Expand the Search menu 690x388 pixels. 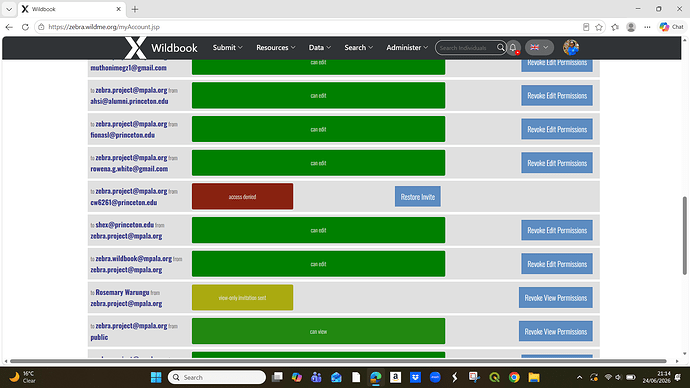[358, 48]
